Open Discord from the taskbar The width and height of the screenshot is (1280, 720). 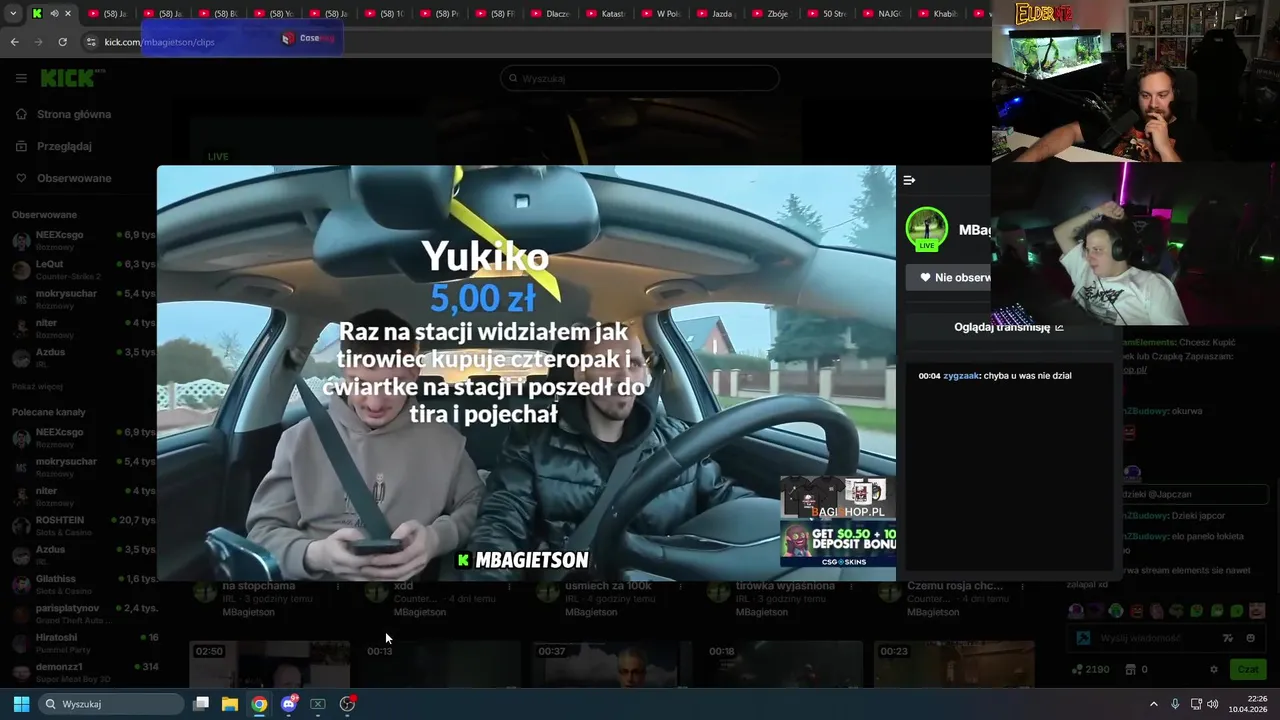289,704
